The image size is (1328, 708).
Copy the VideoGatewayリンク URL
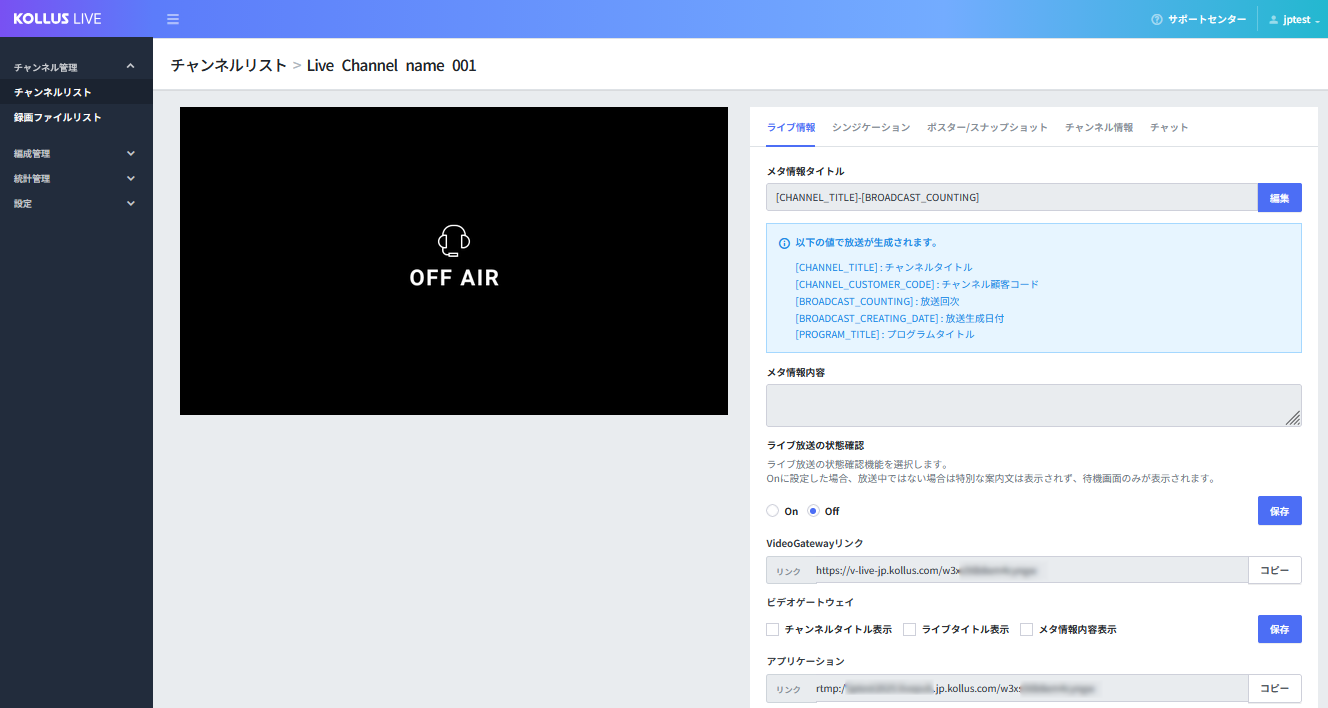[1274, 570]
